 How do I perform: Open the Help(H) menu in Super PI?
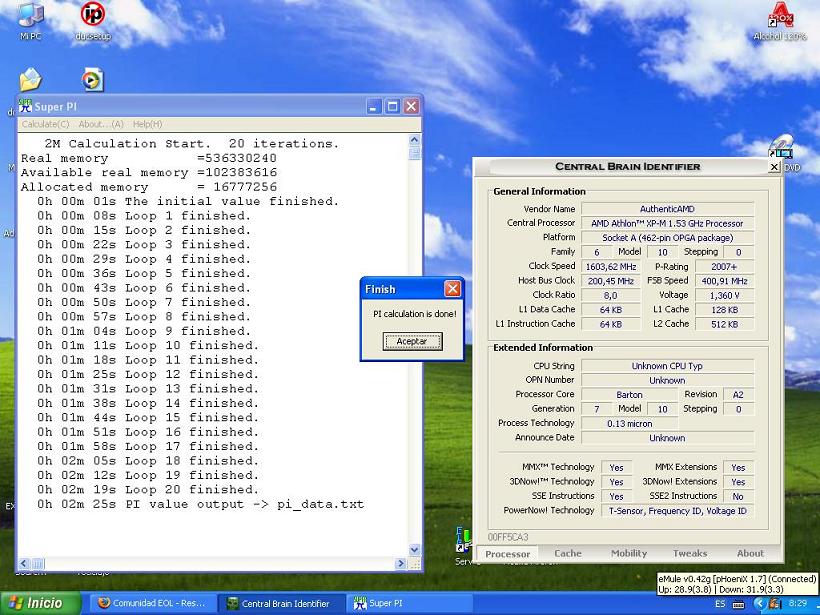(x=147, y=124)
